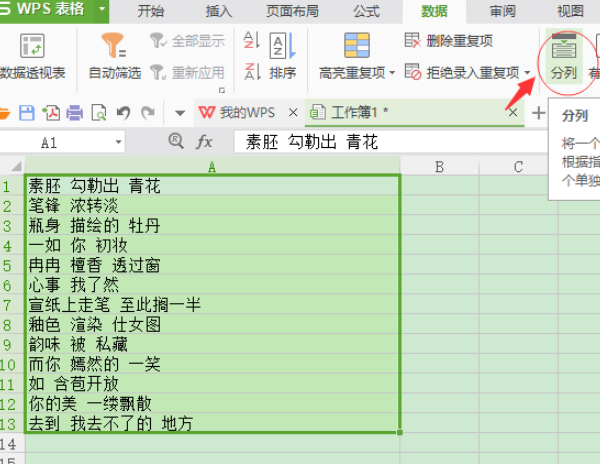Click the magnifier icon beside fx
This screenshot has width=600, height=464.
click(x=176, y=141)
